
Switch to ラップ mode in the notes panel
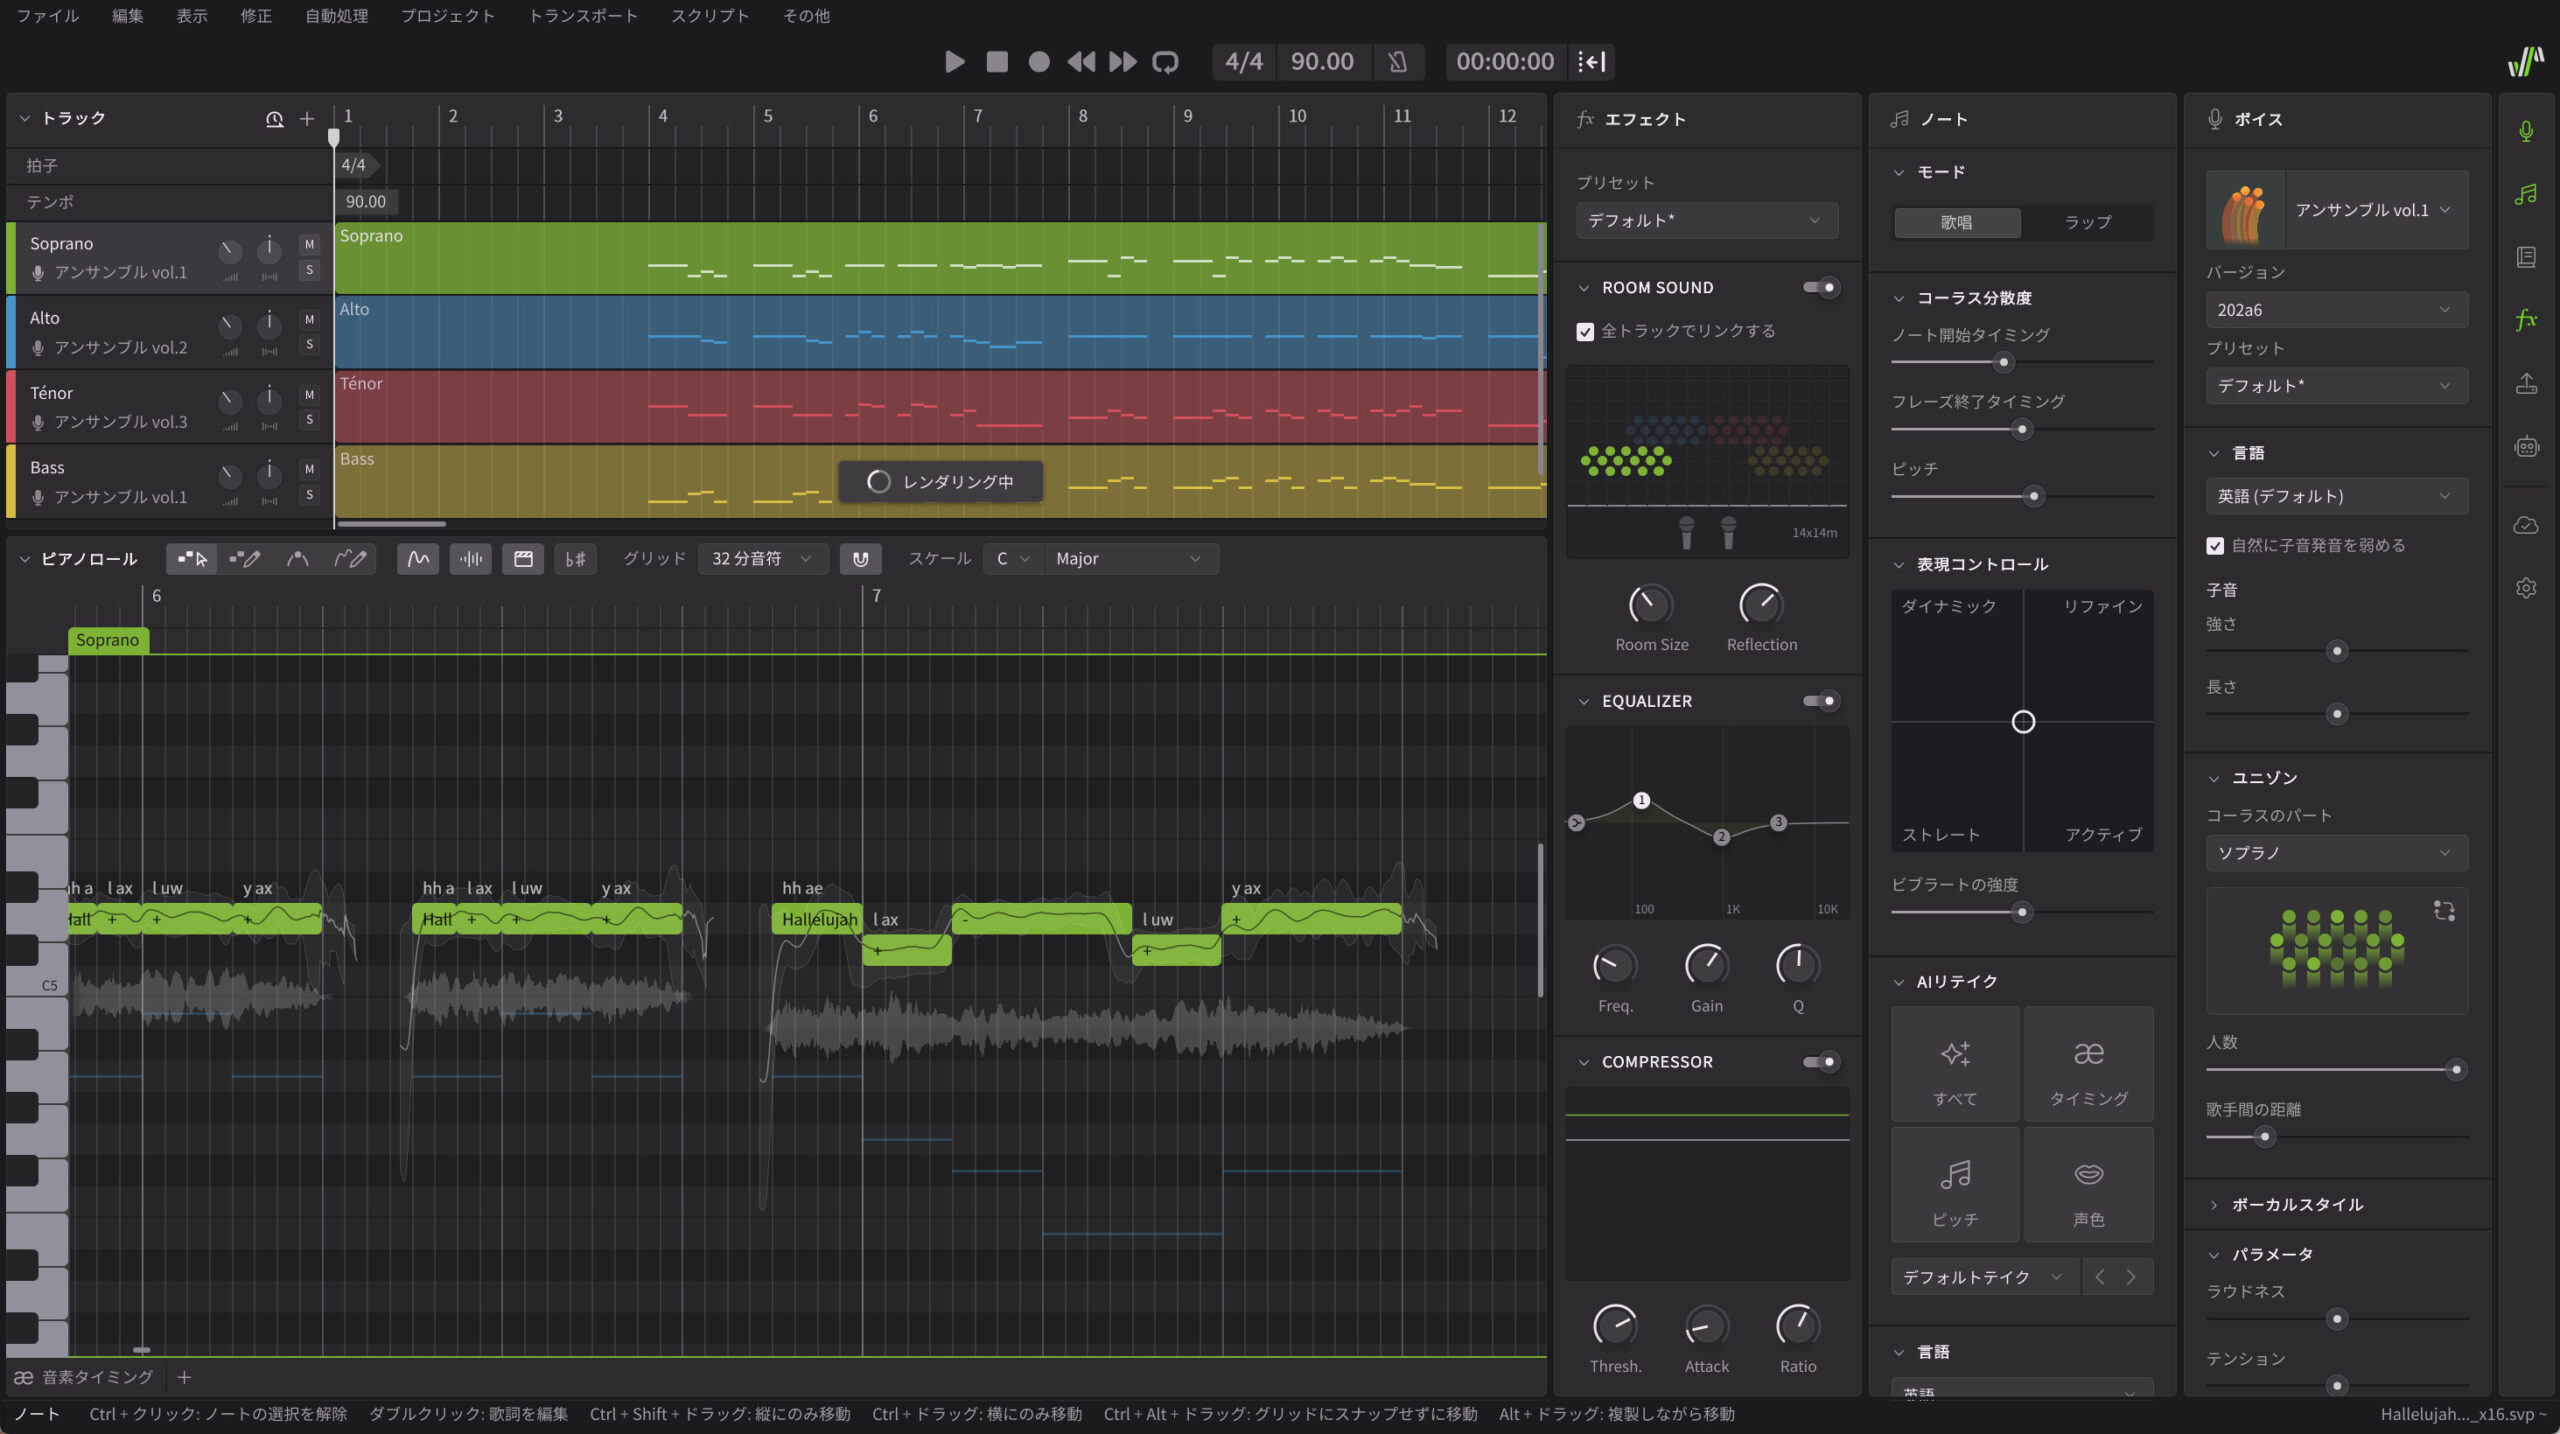(2088, 223)
